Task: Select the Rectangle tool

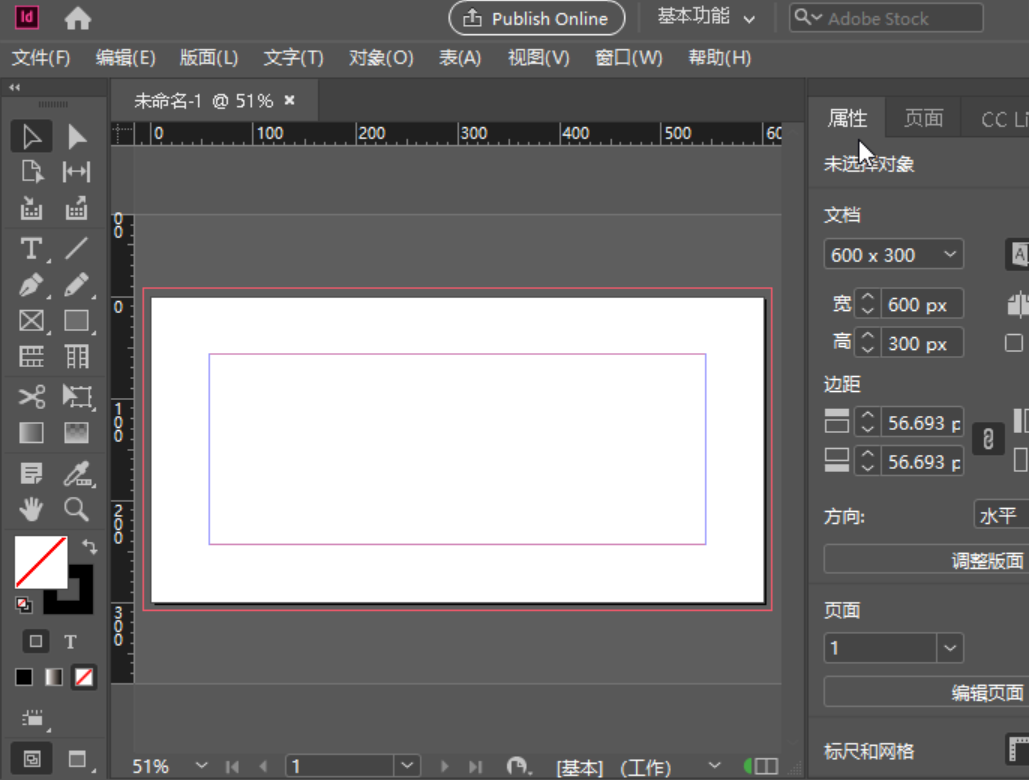Action: [77, 320]
